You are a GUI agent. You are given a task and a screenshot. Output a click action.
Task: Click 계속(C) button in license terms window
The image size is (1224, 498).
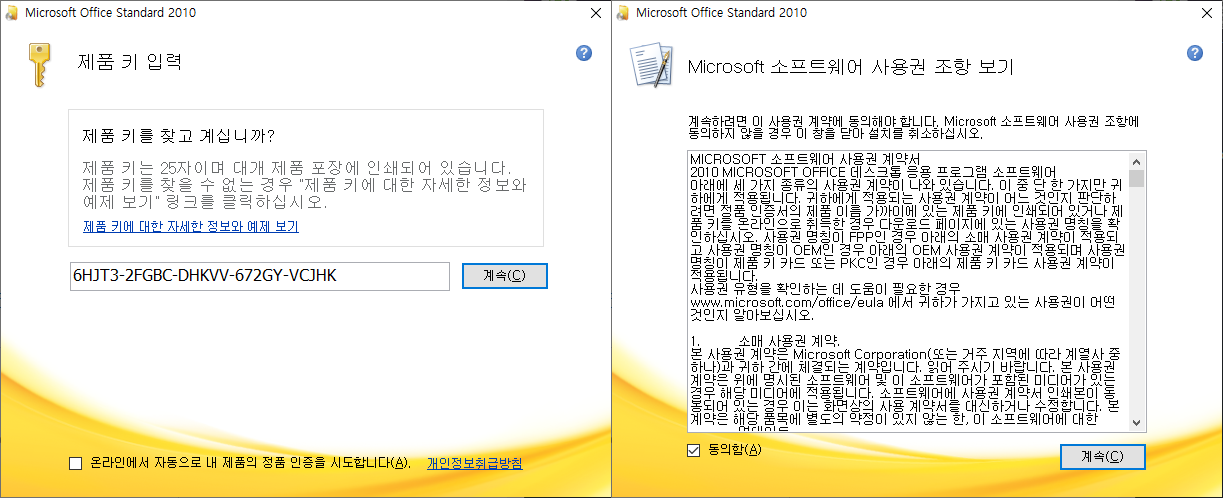[x=1102, y=456]
